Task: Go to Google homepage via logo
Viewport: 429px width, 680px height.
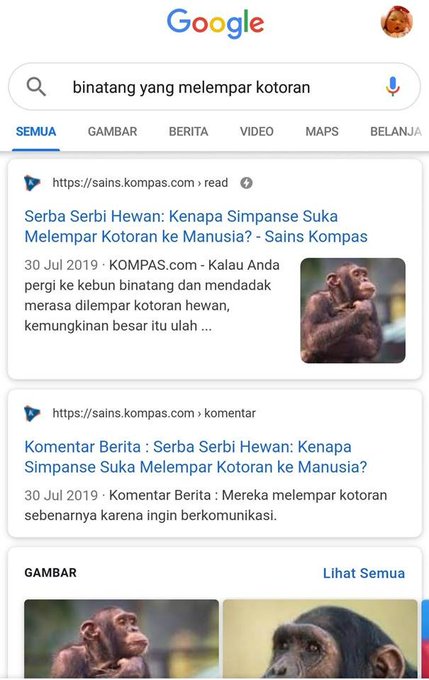Action: click(x=215, y=23)
